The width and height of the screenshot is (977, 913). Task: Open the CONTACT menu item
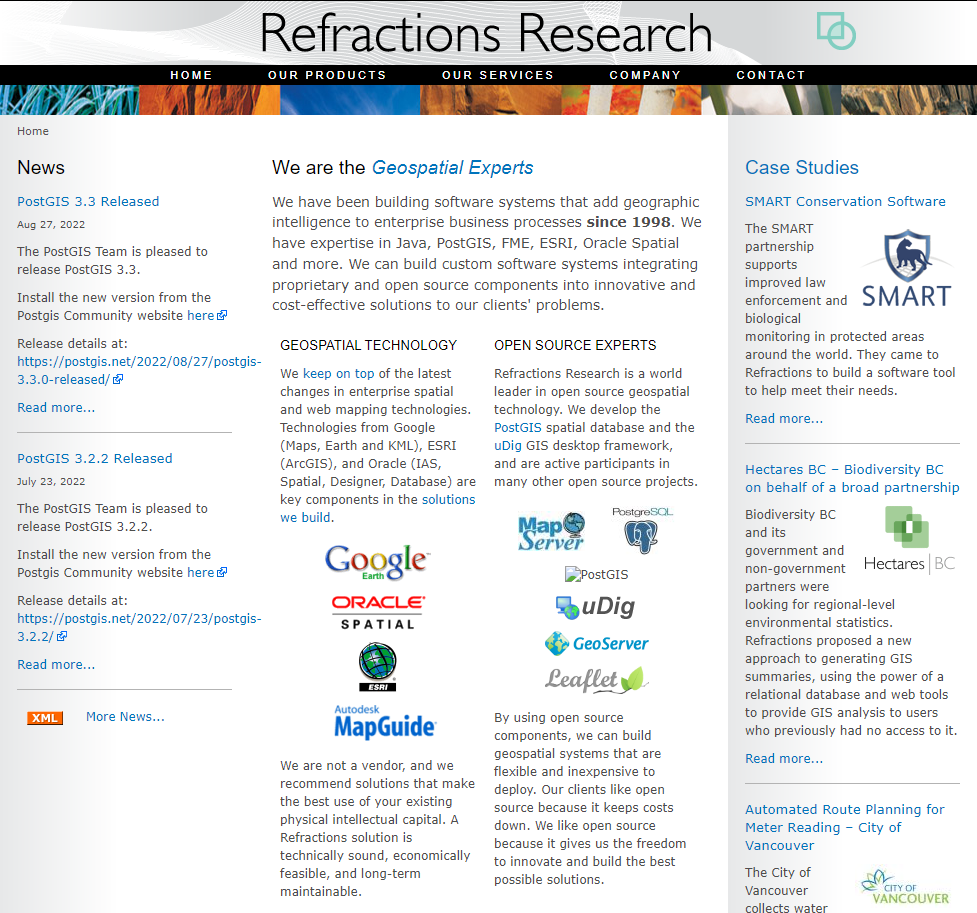point(771,75)
